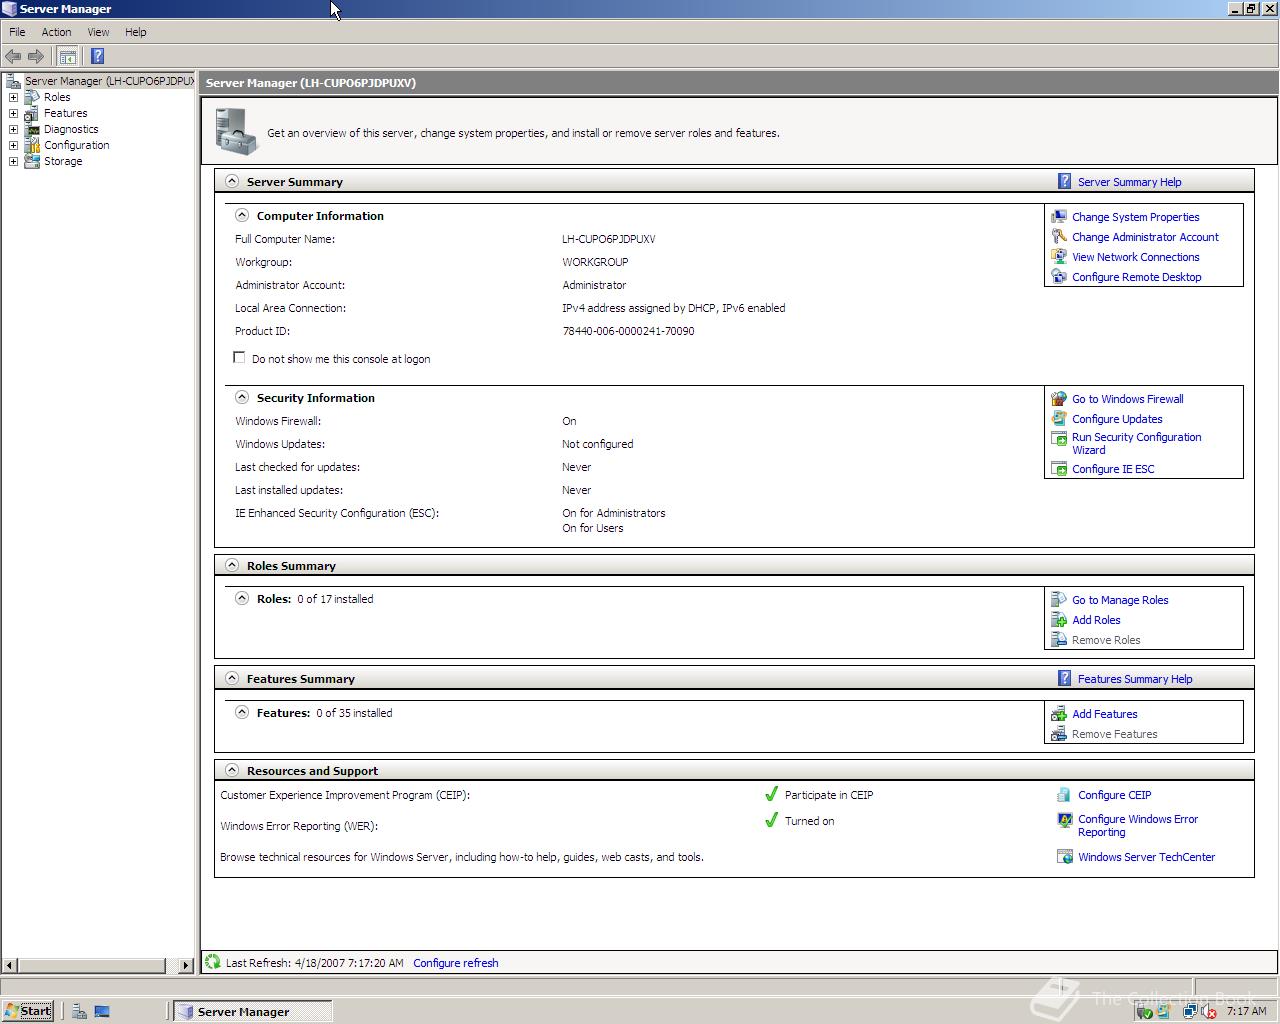This screenshot has height=1024, width=1280.
Task: Enable 'Do not show me this console at logon'
Action: coord(239,357)
